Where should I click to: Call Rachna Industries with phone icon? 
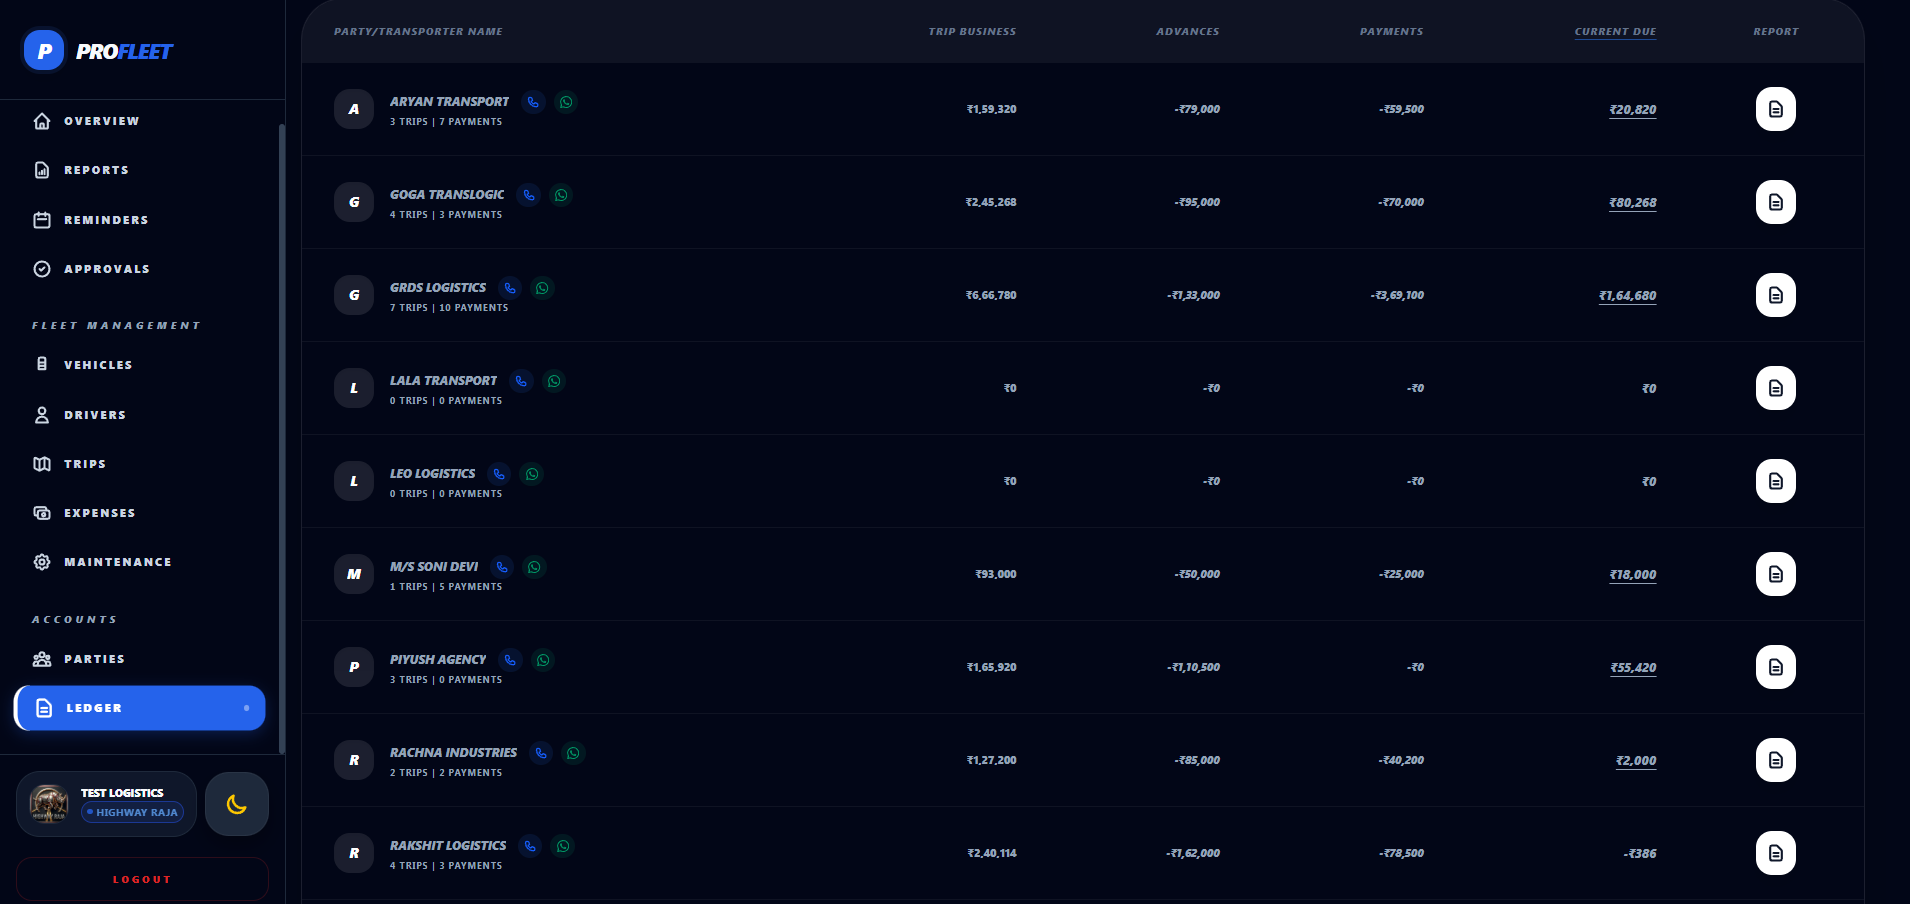[x=541, y=753]
